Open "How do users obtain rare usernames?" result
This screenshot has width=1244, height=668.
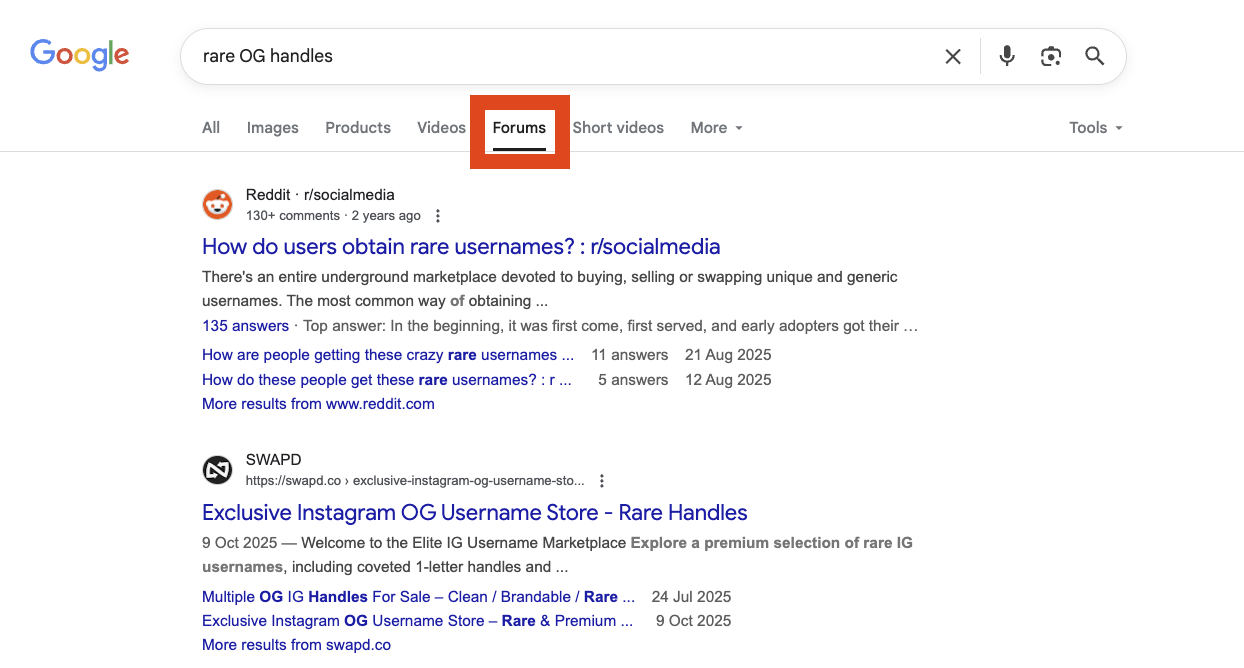tap(461, 247)
